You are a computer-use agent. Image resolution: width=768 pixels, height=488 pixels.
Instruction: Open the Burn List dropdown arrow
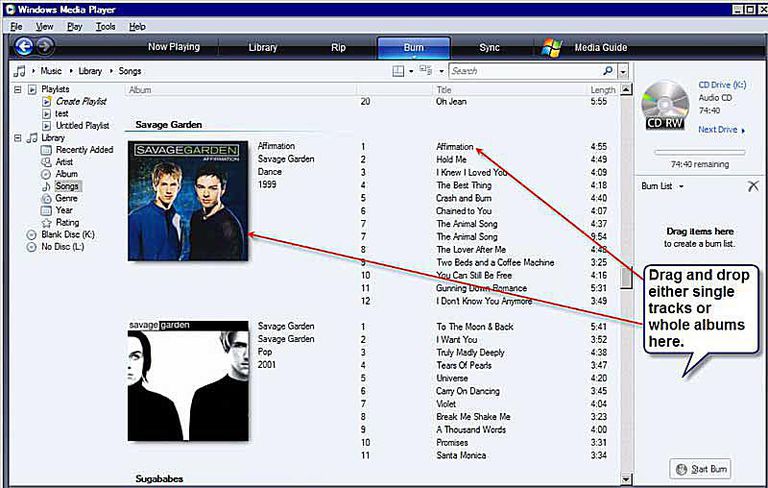681,186
